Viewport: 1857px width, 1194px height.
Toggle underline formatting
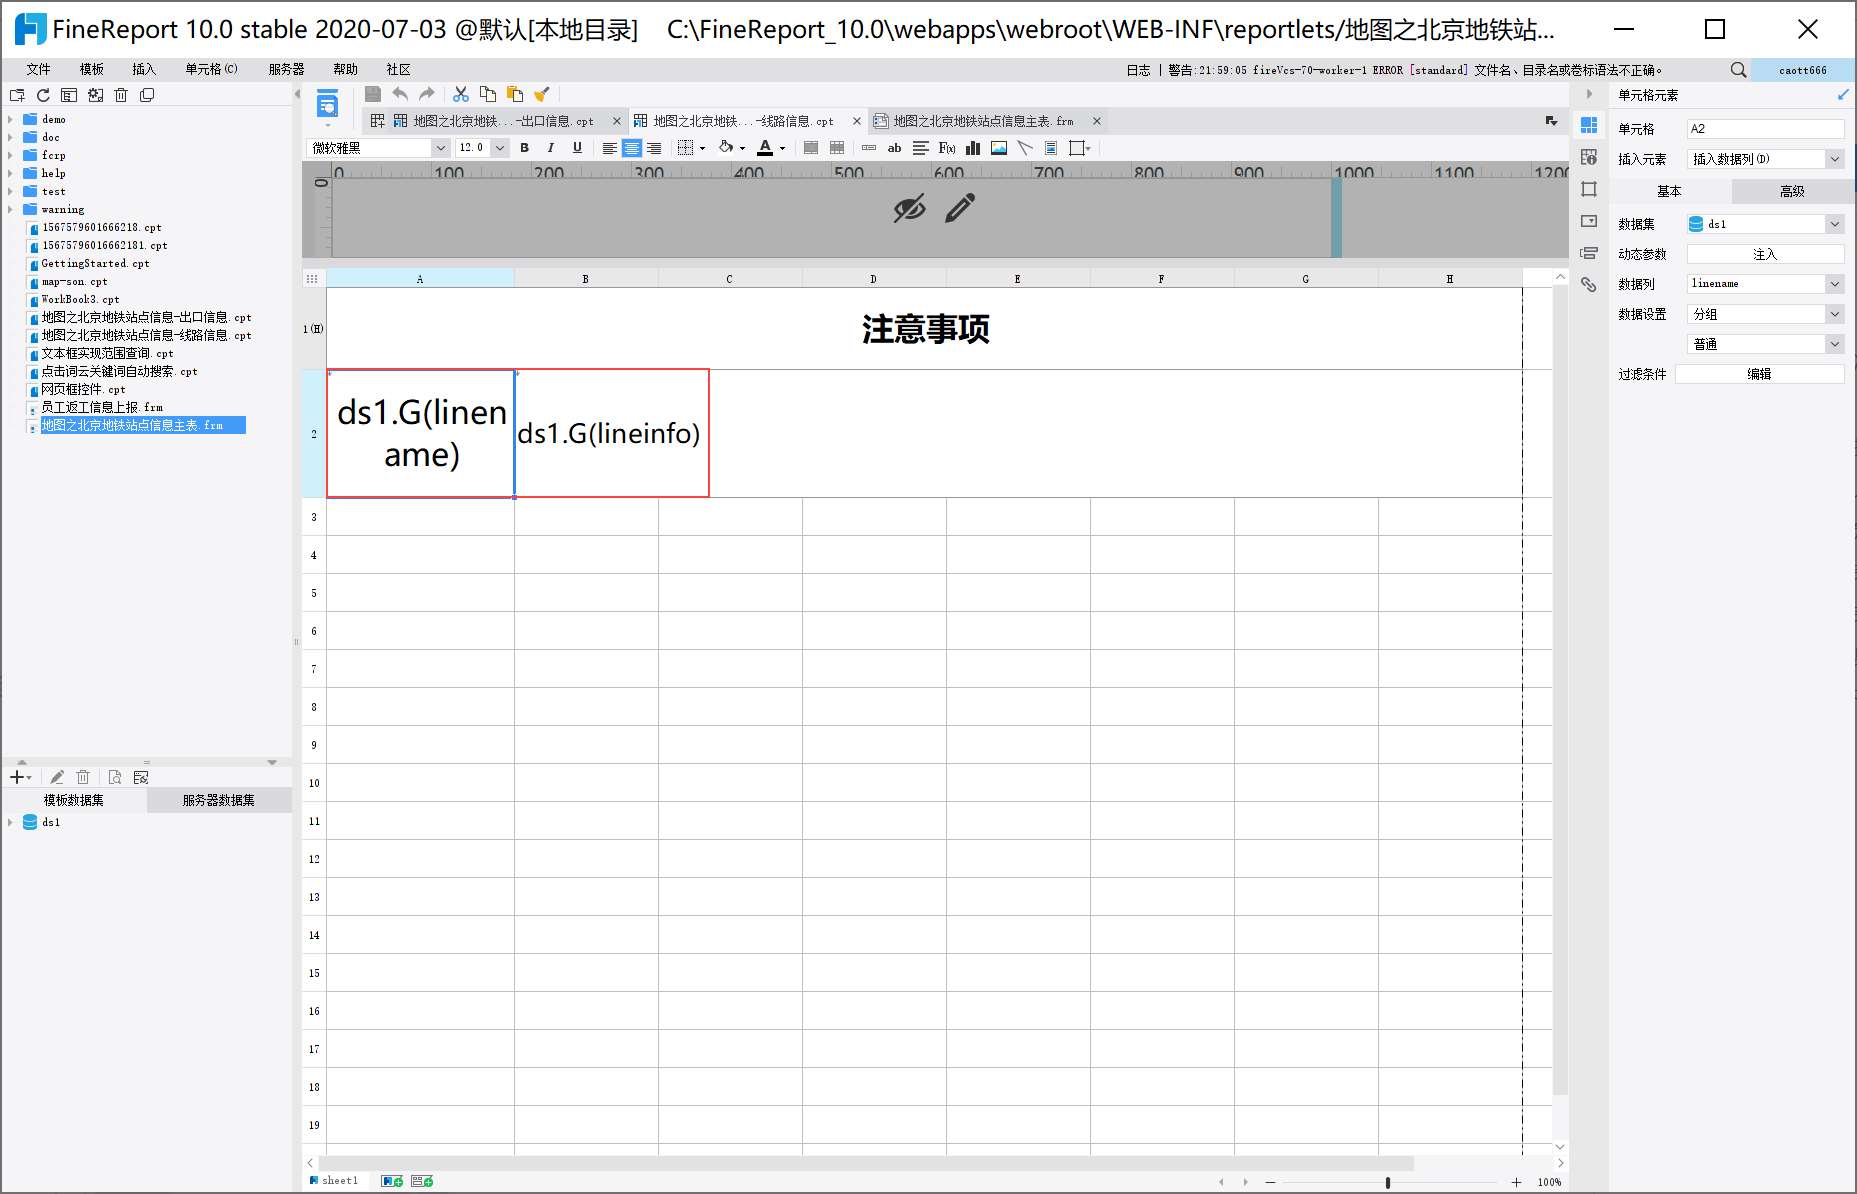[577, 148]
